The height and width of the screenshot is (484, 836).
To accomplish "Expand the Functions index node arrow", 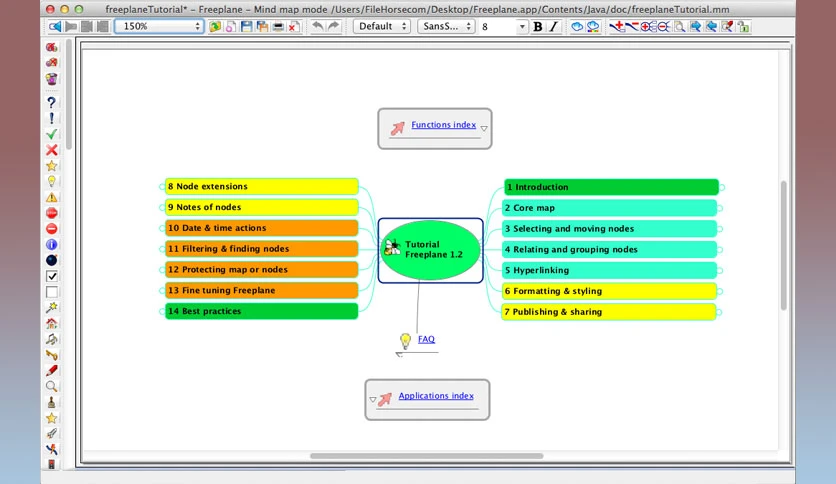I will tap(484, 128).
